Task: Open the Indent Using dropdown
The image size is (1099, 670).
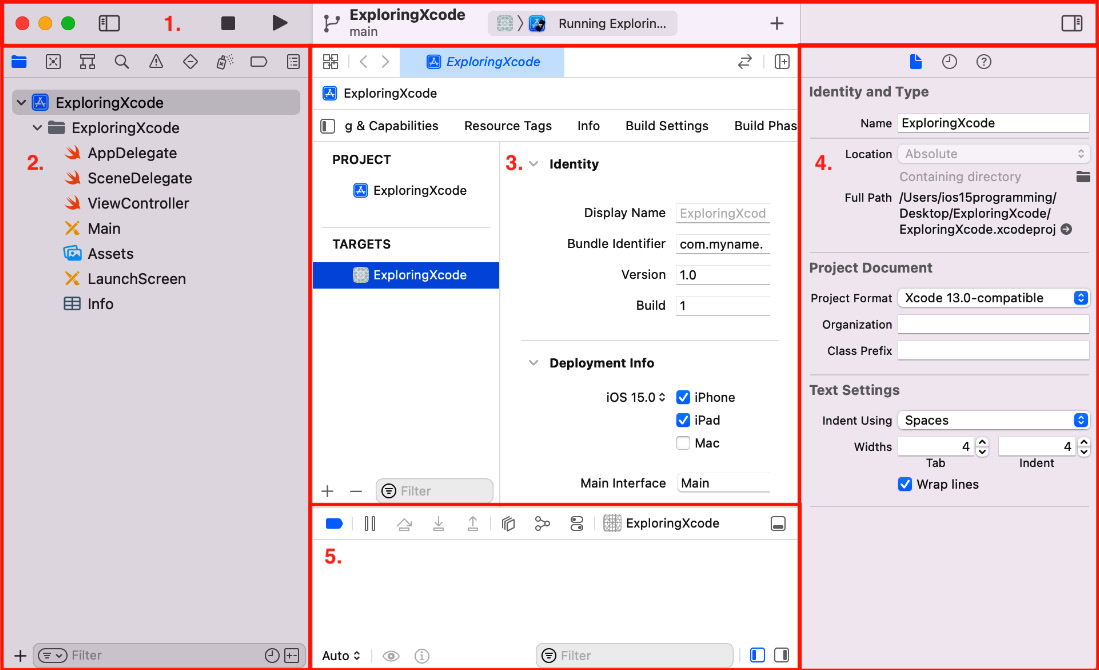Action: point(993,421)
